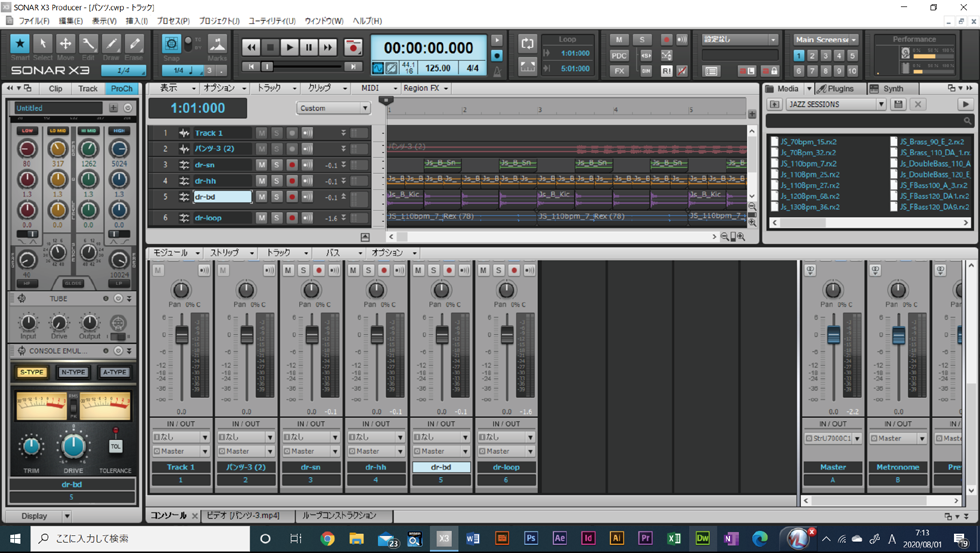Image resolution: width=980 pixels, height=553 pixels.
Task: Open the Region FX menu
Action: tap(426, 88)
